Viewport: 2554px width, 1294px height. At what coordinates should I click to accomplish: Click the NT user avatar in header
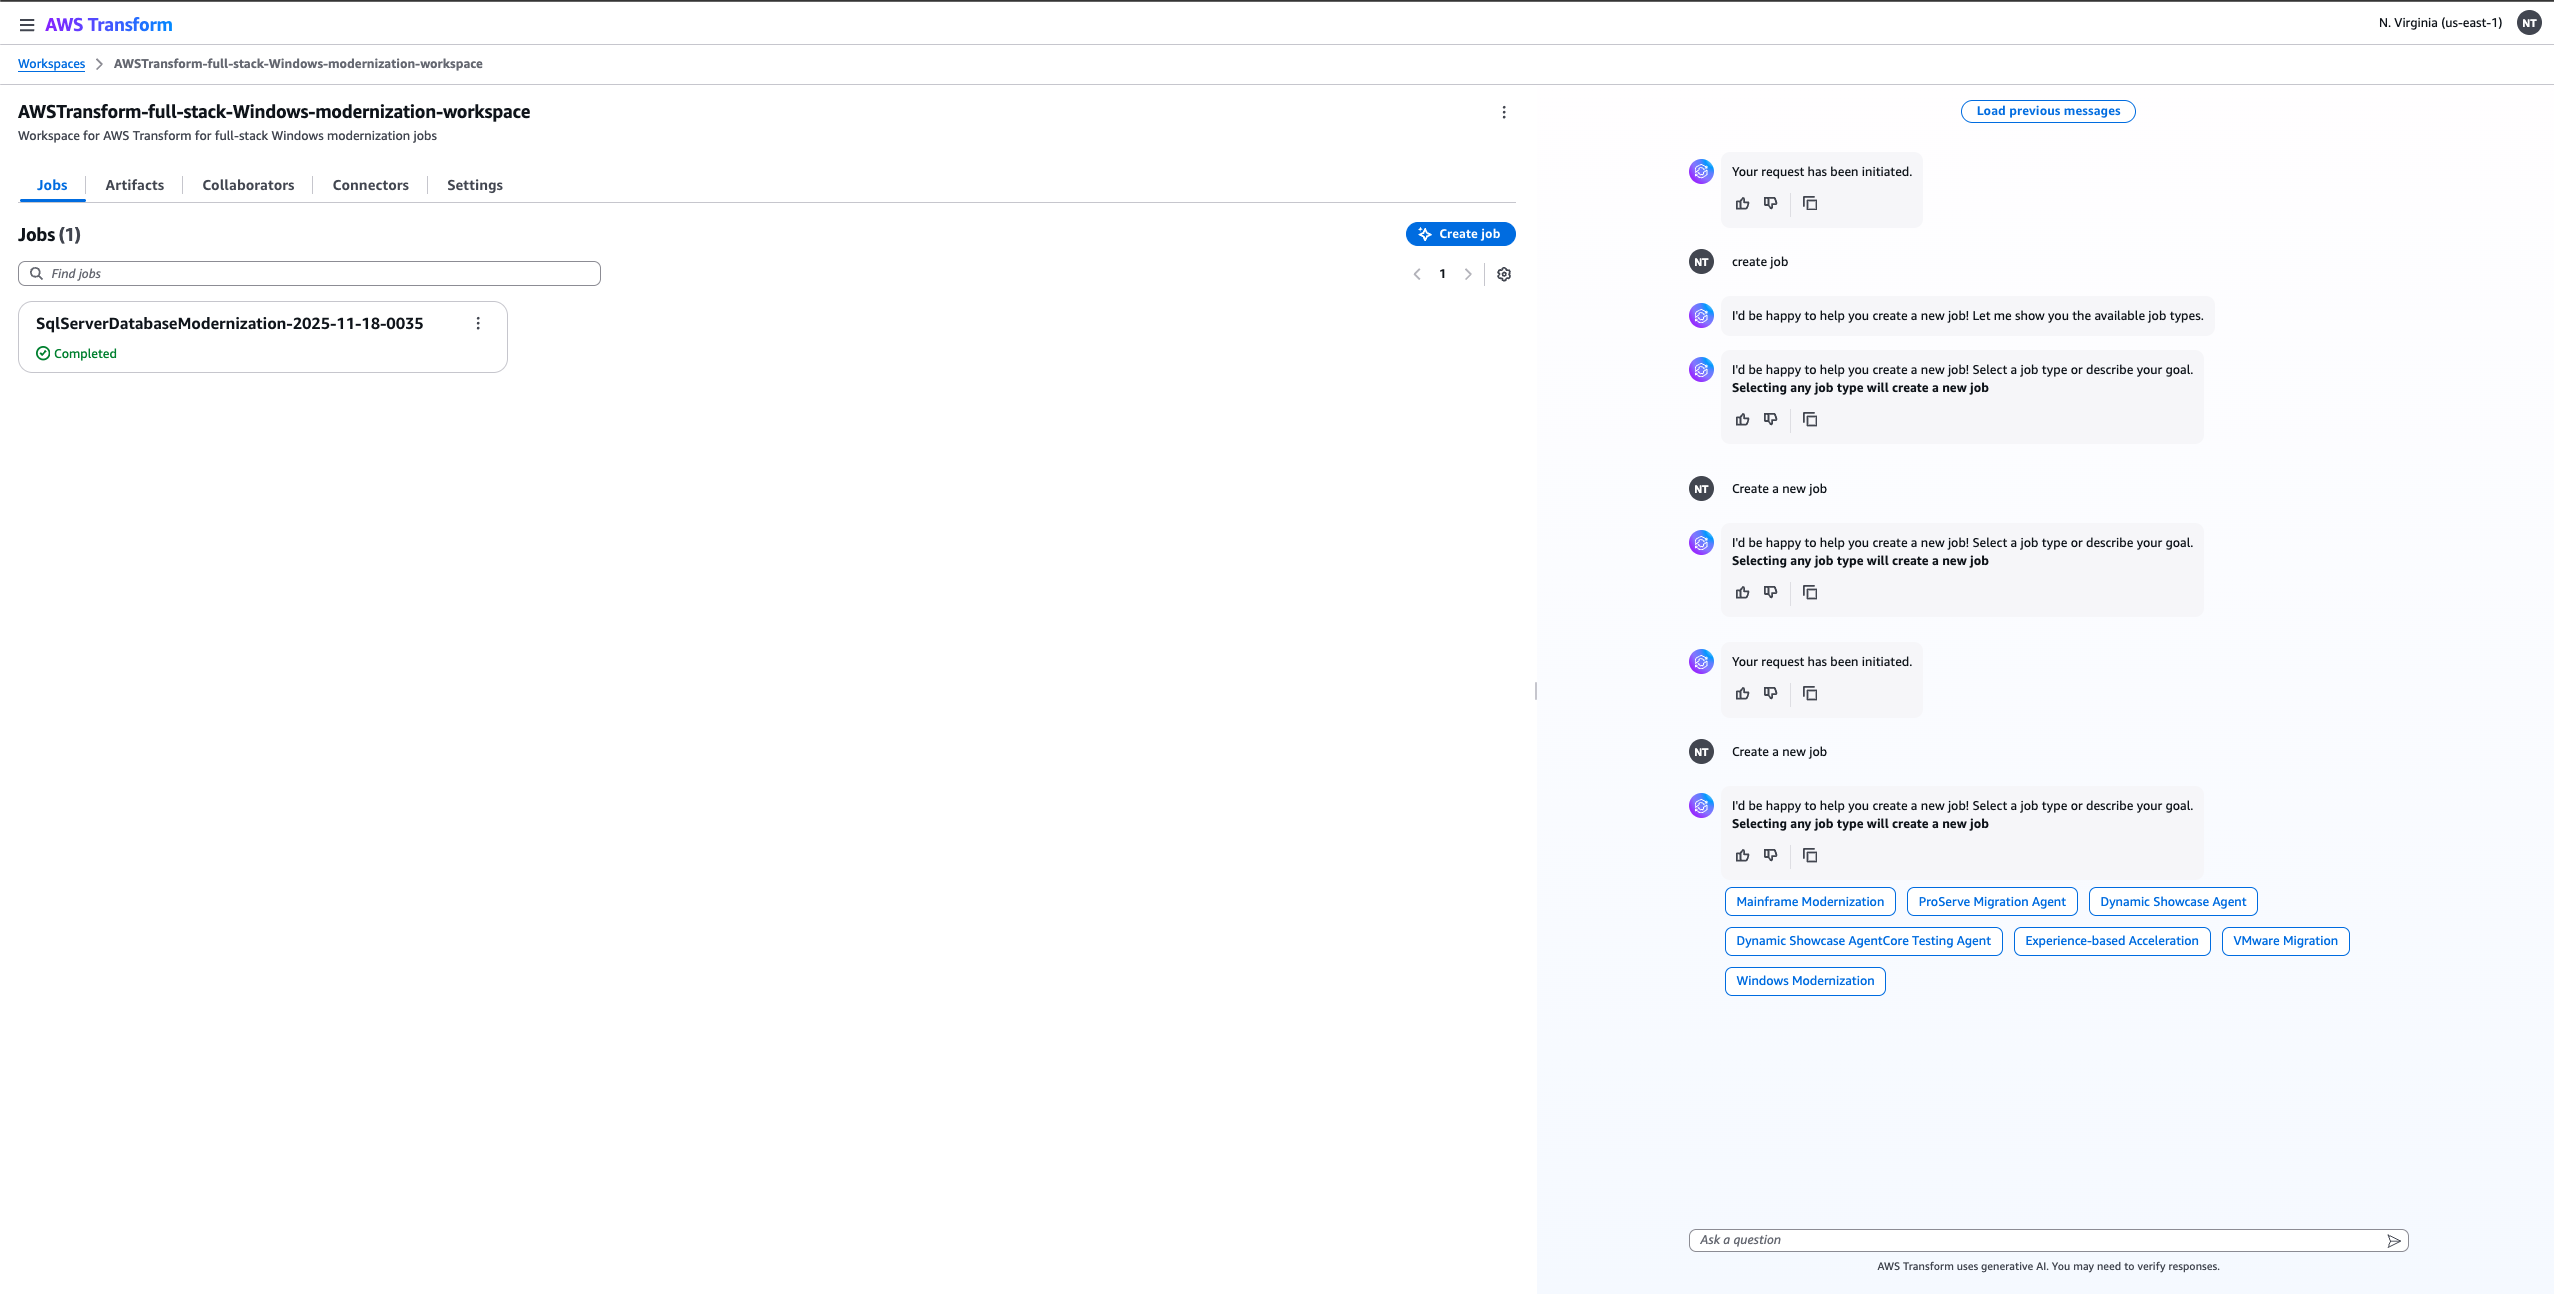[2529, 23]
